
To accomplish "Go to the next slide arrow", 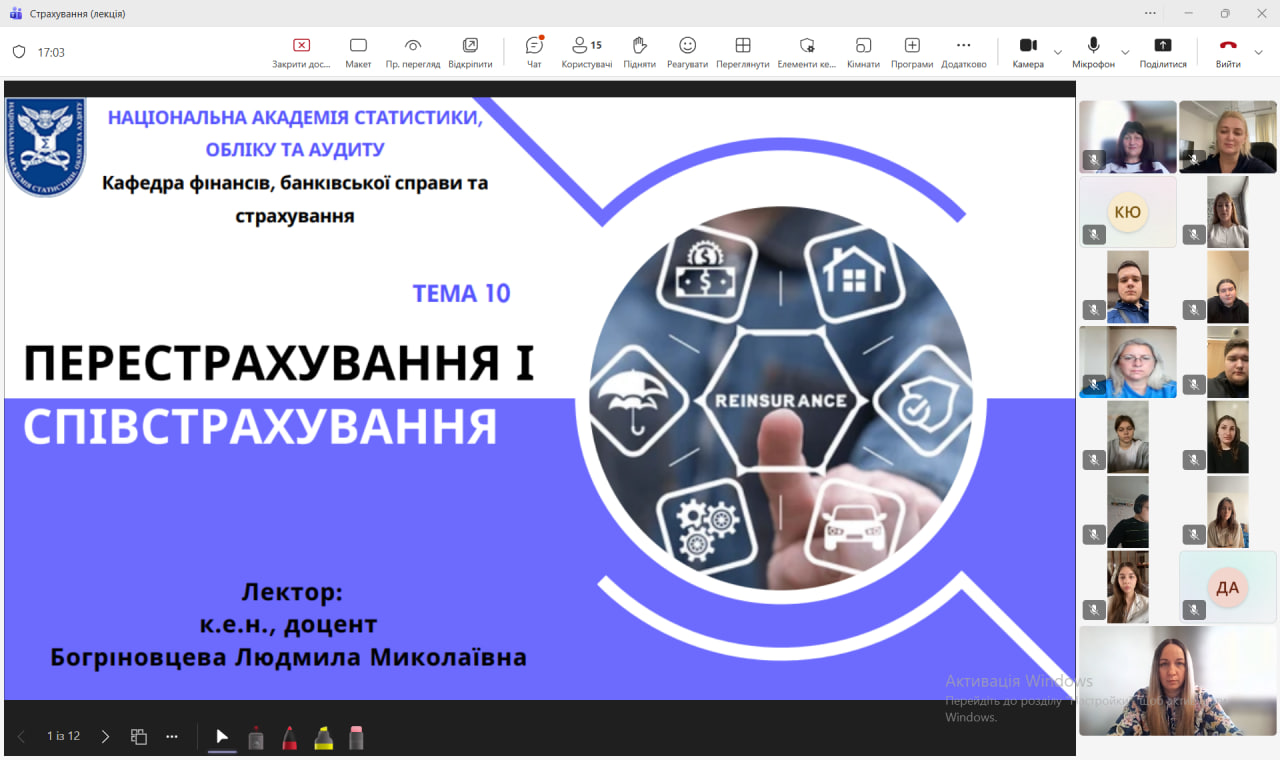I will click(105, 737).
